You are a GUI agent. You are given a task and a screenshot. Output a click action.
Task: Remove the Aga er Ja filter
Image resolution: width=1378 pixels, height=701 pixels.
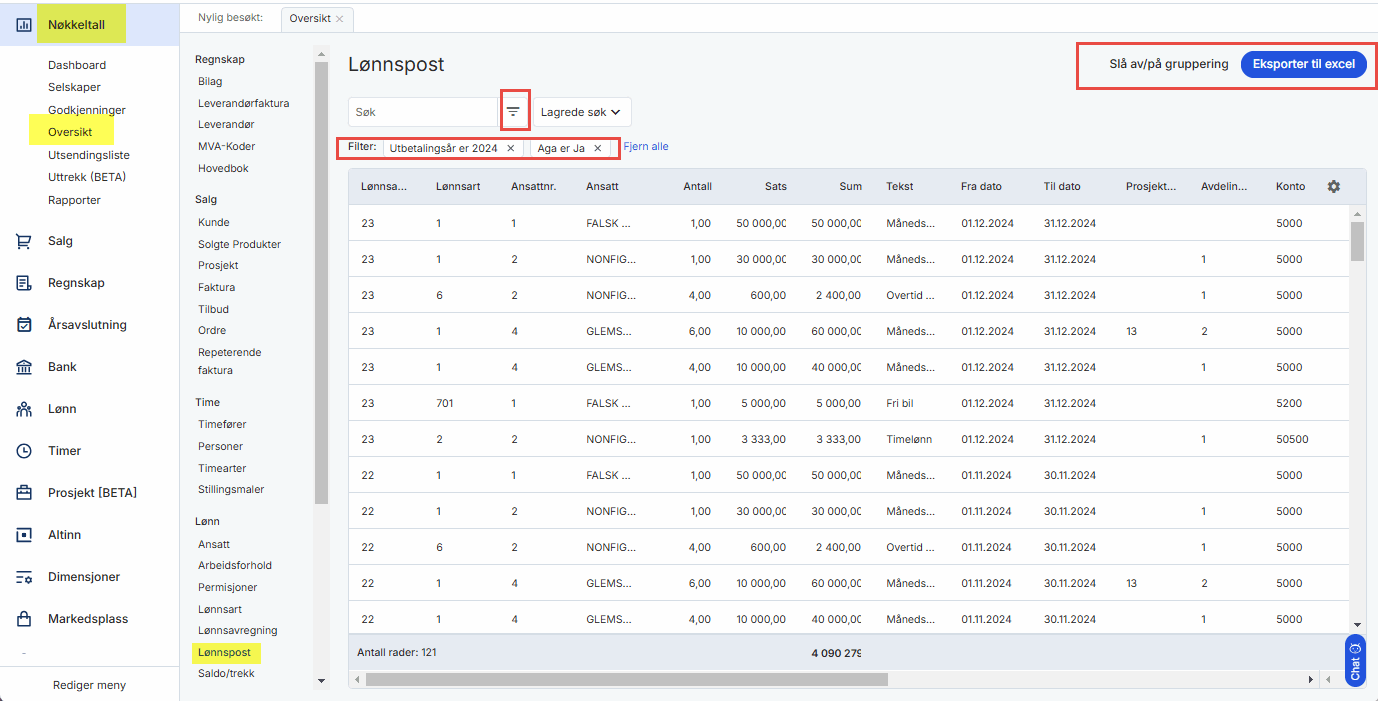coord(598,148)
